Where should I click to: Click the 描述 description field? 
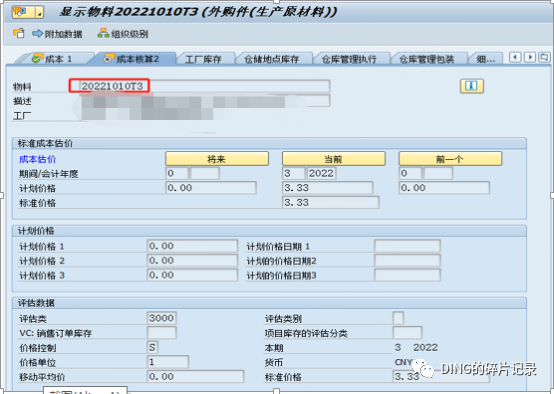(205, 101)
